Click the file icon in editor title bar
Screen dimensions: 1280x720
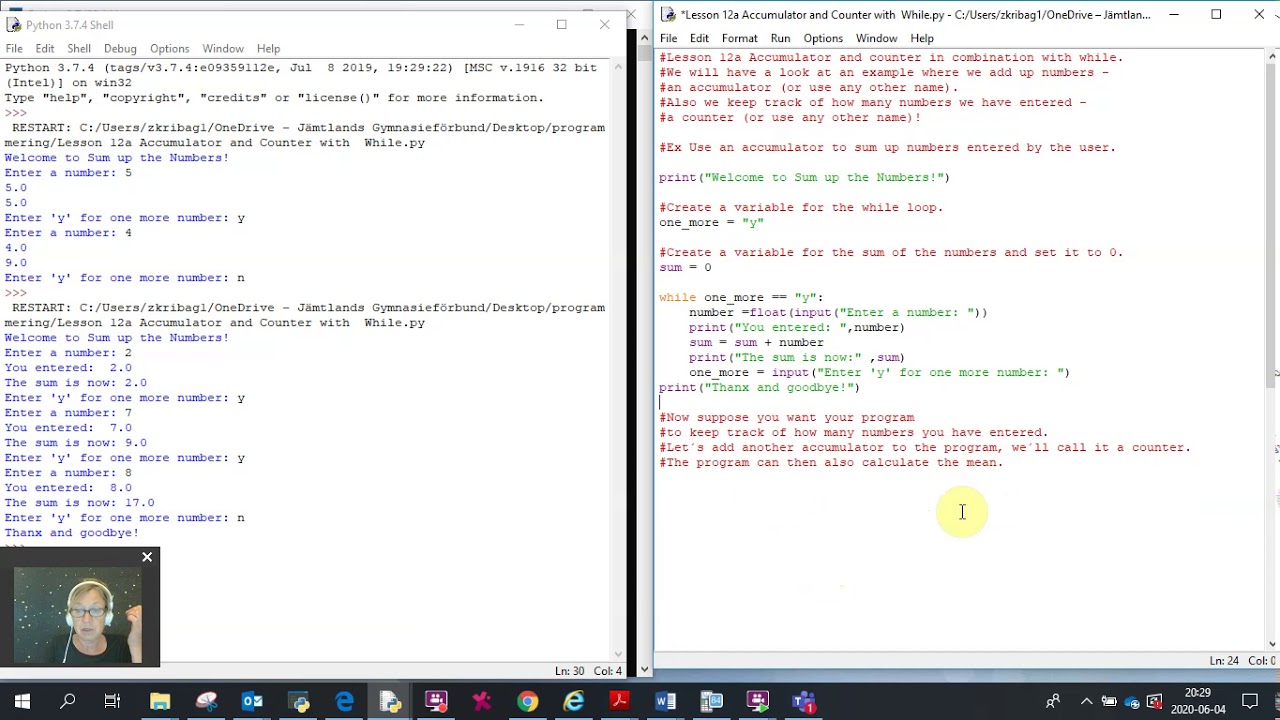pos(667,14)
